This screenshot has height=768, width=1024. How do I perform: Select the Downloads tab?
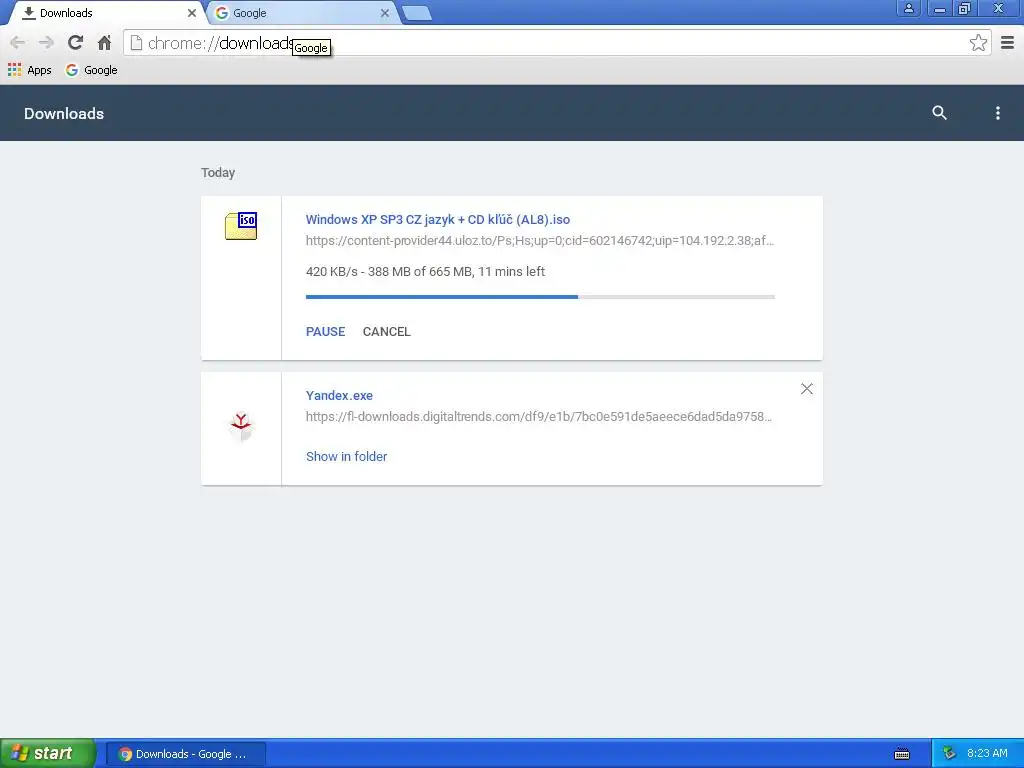(x=108, y=13)
